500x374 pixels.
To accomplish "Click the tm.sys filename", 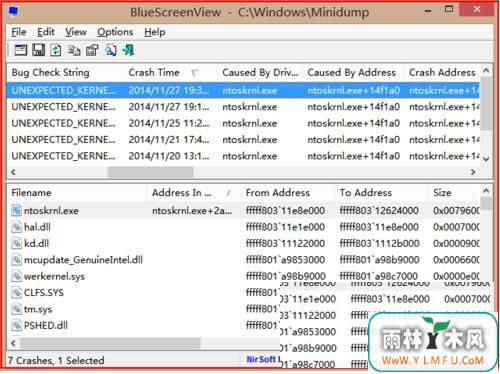I will [38, 309].
